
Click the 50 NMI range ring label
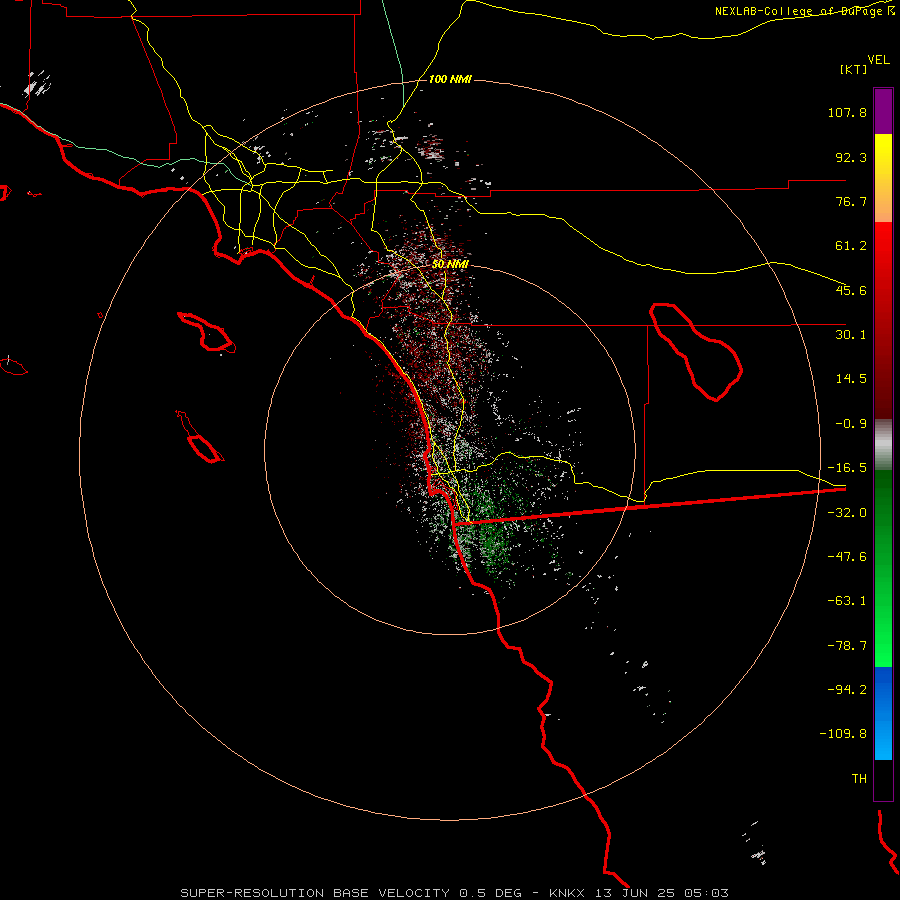click(450, 264)
